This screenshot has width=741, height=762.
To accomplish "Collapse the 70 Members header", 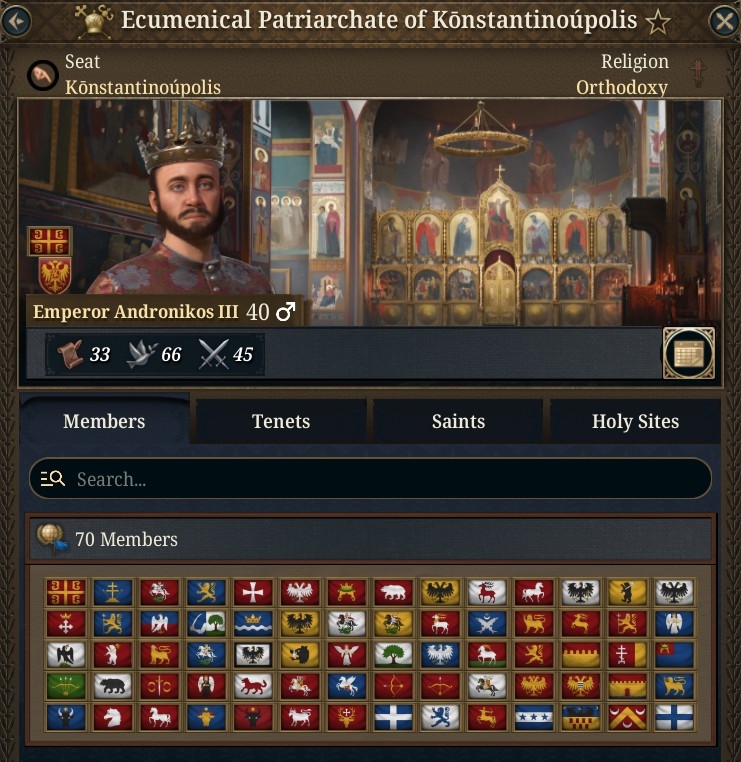I will click(370, 539).
